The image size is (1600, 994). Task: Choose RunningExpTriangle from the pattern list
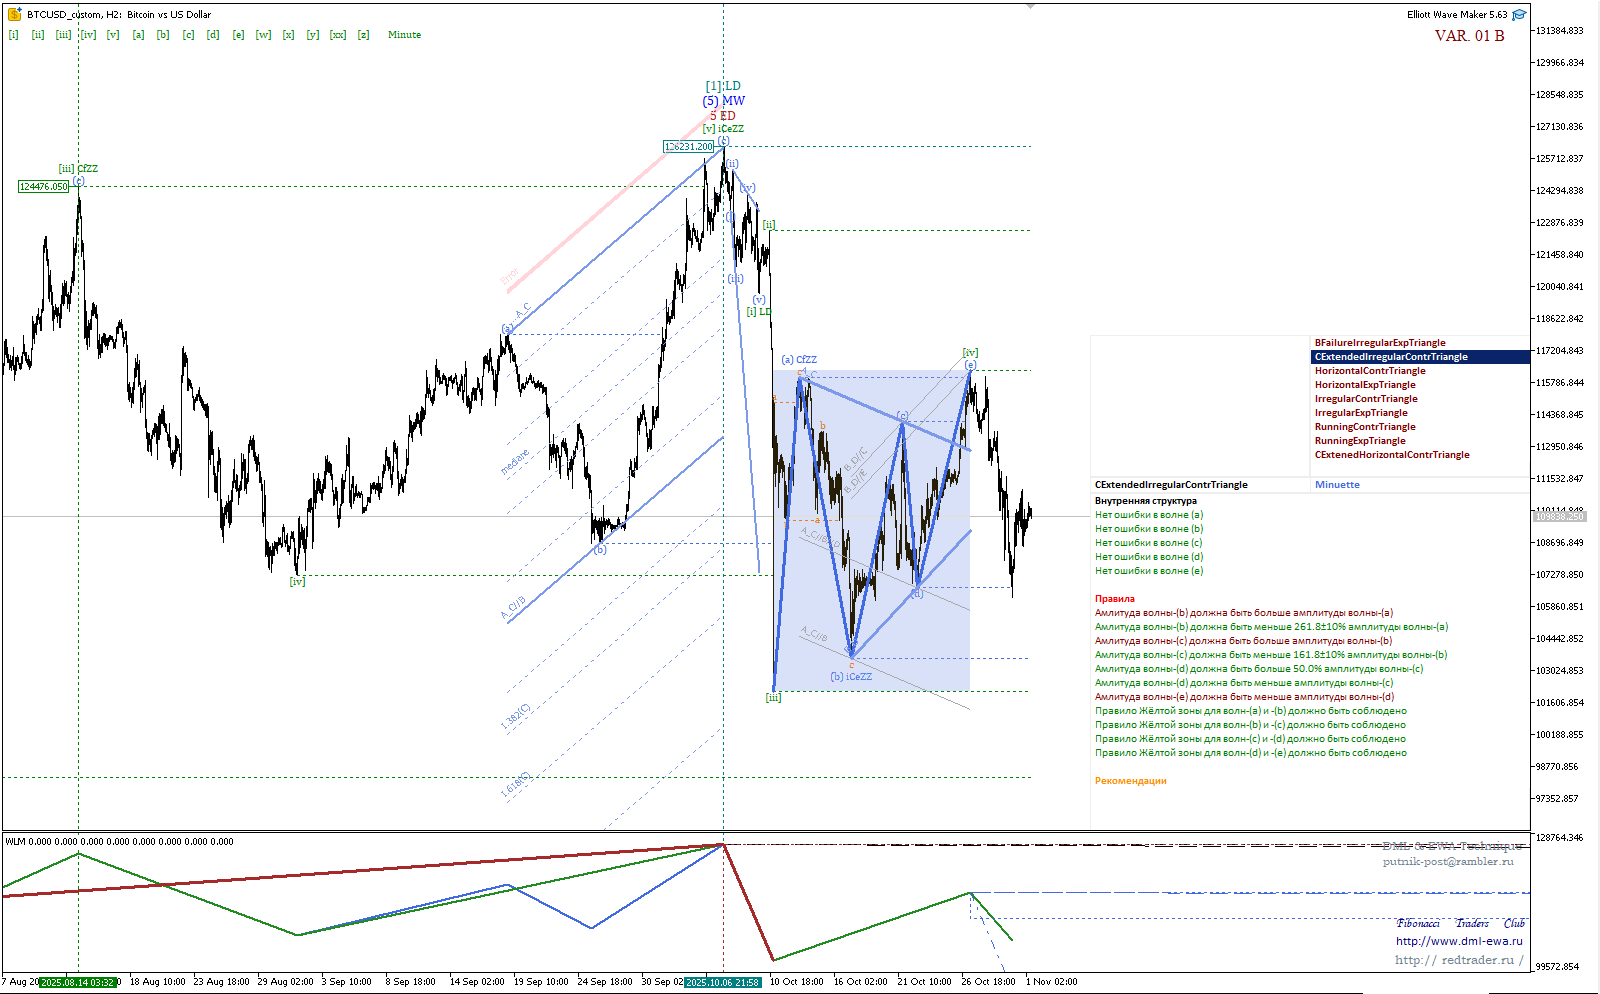click(1359, 441)
